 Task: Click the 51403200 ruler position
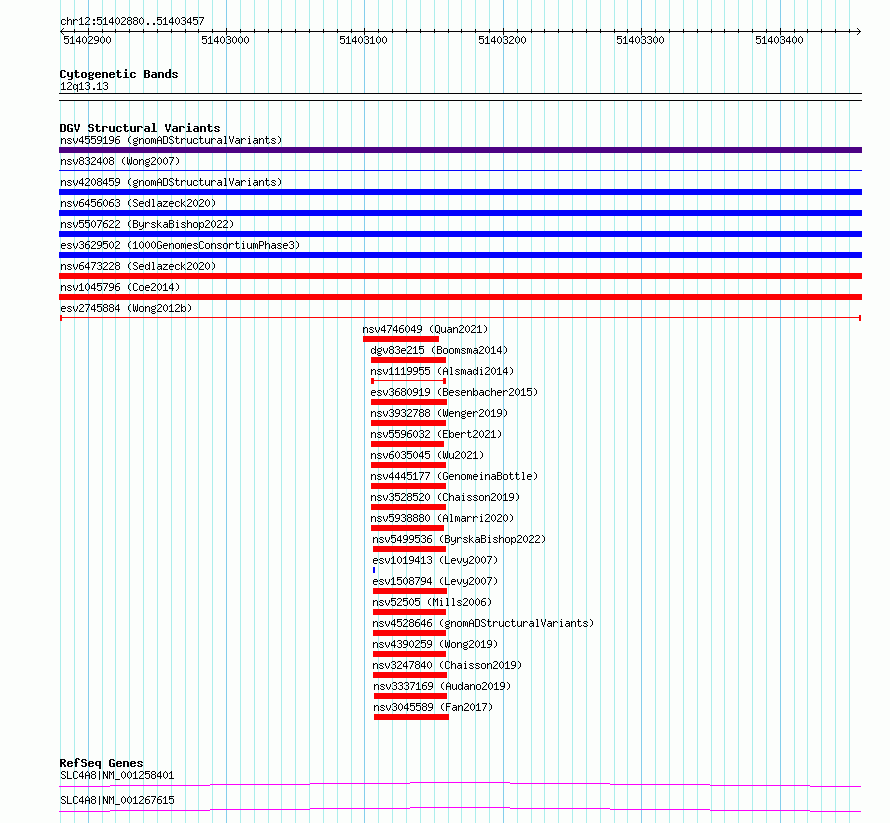502,40
